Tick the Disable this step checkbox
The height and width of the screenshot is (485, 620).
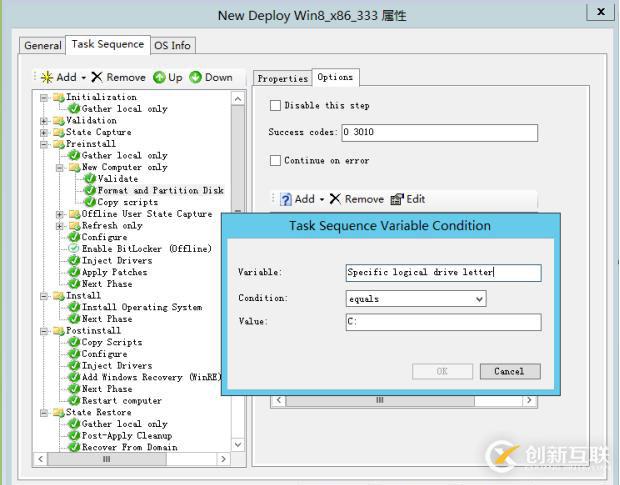pyautogui.click(x=275, y=106)
